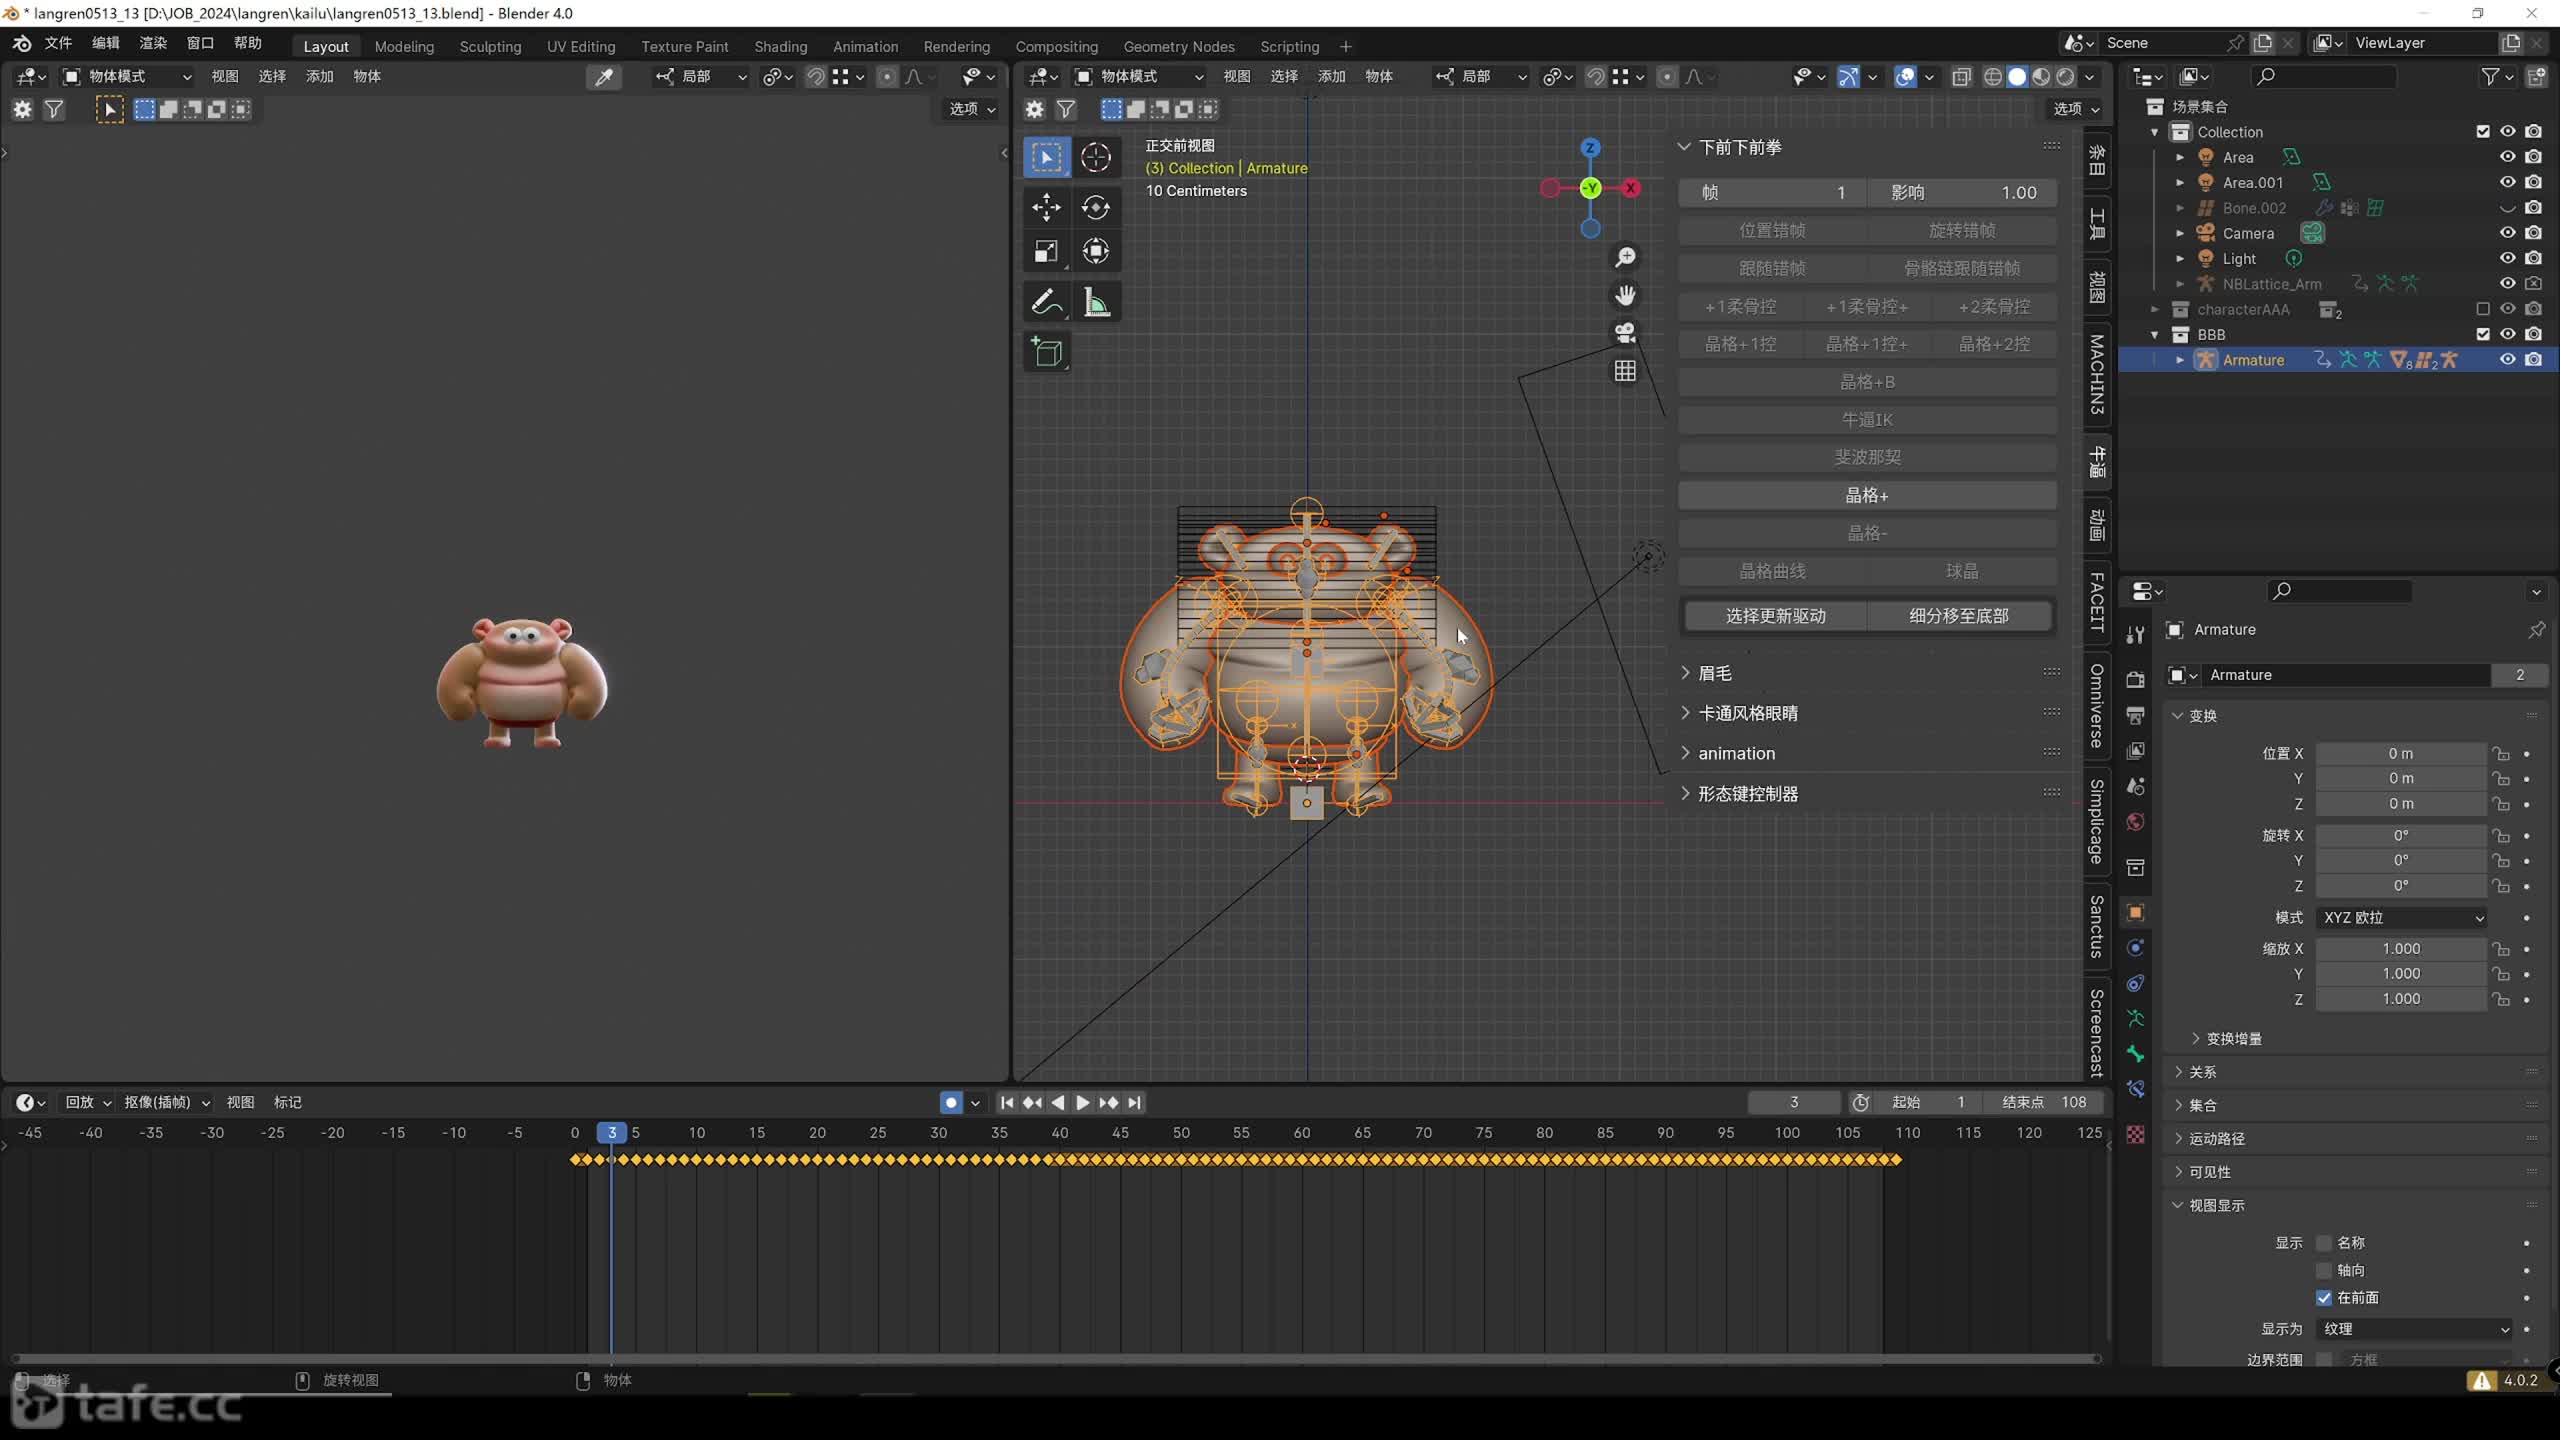Click the pan view hand icon
2560x1440 pixels.
click(x=1626, y=295)
